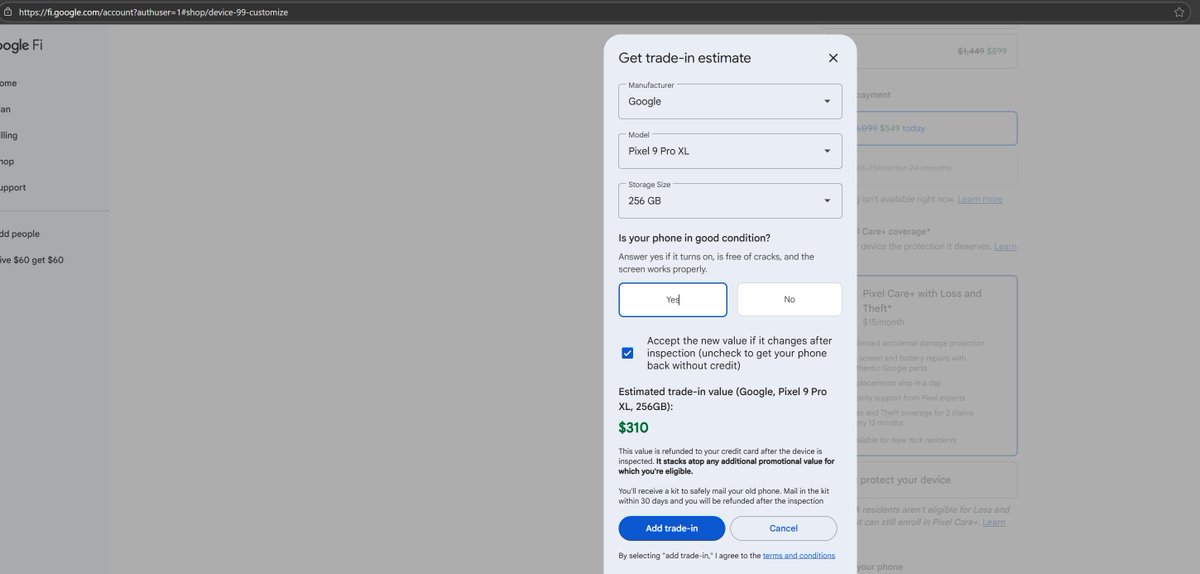Click Add people in the sidebar
This screenshot has height=574, width=1200.
(19, 234)
